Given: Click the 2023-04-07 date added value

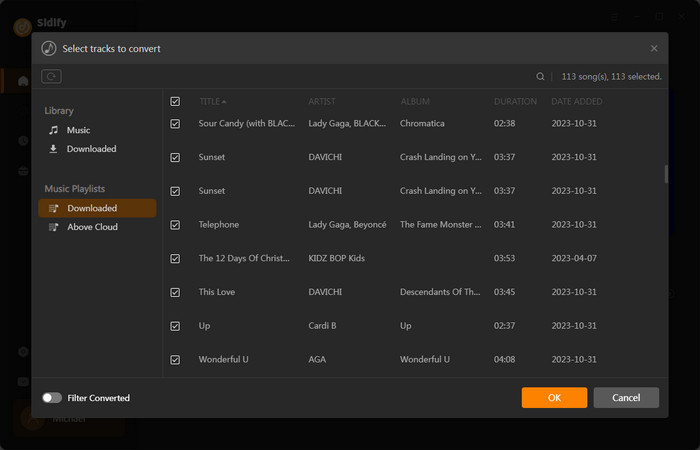Looking at the screenshot, I should (574, 258).
